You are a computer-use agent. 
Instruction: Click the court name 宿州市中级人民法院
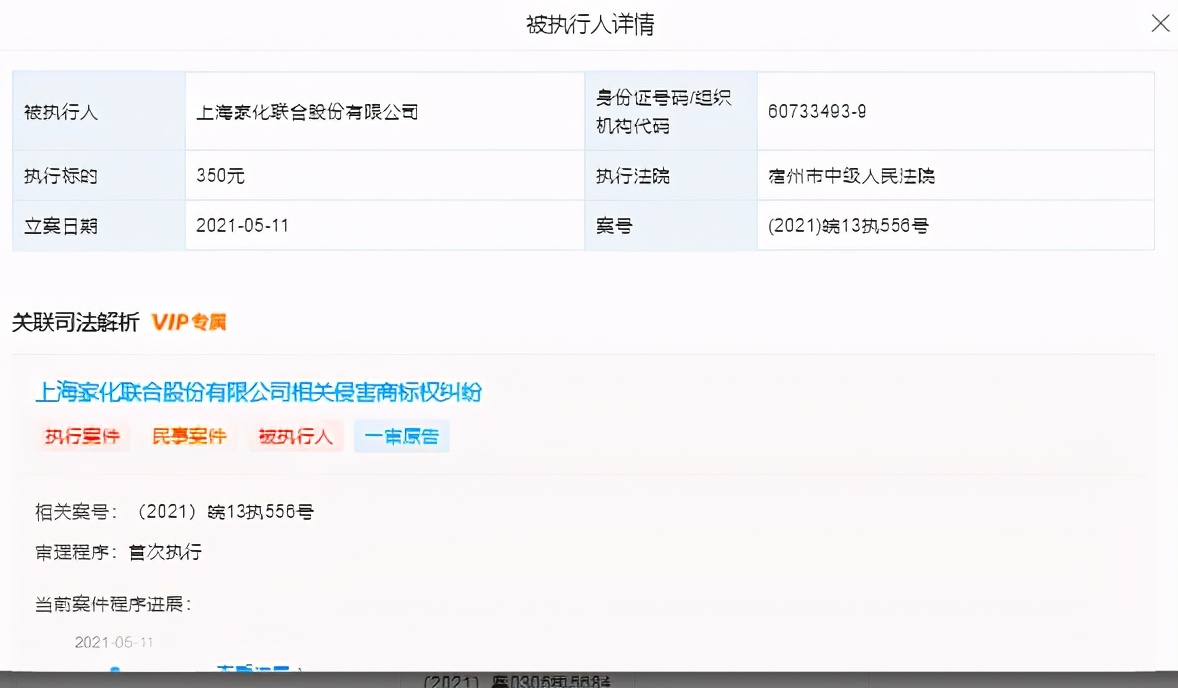pyautogui.click(x=851, y=176)
